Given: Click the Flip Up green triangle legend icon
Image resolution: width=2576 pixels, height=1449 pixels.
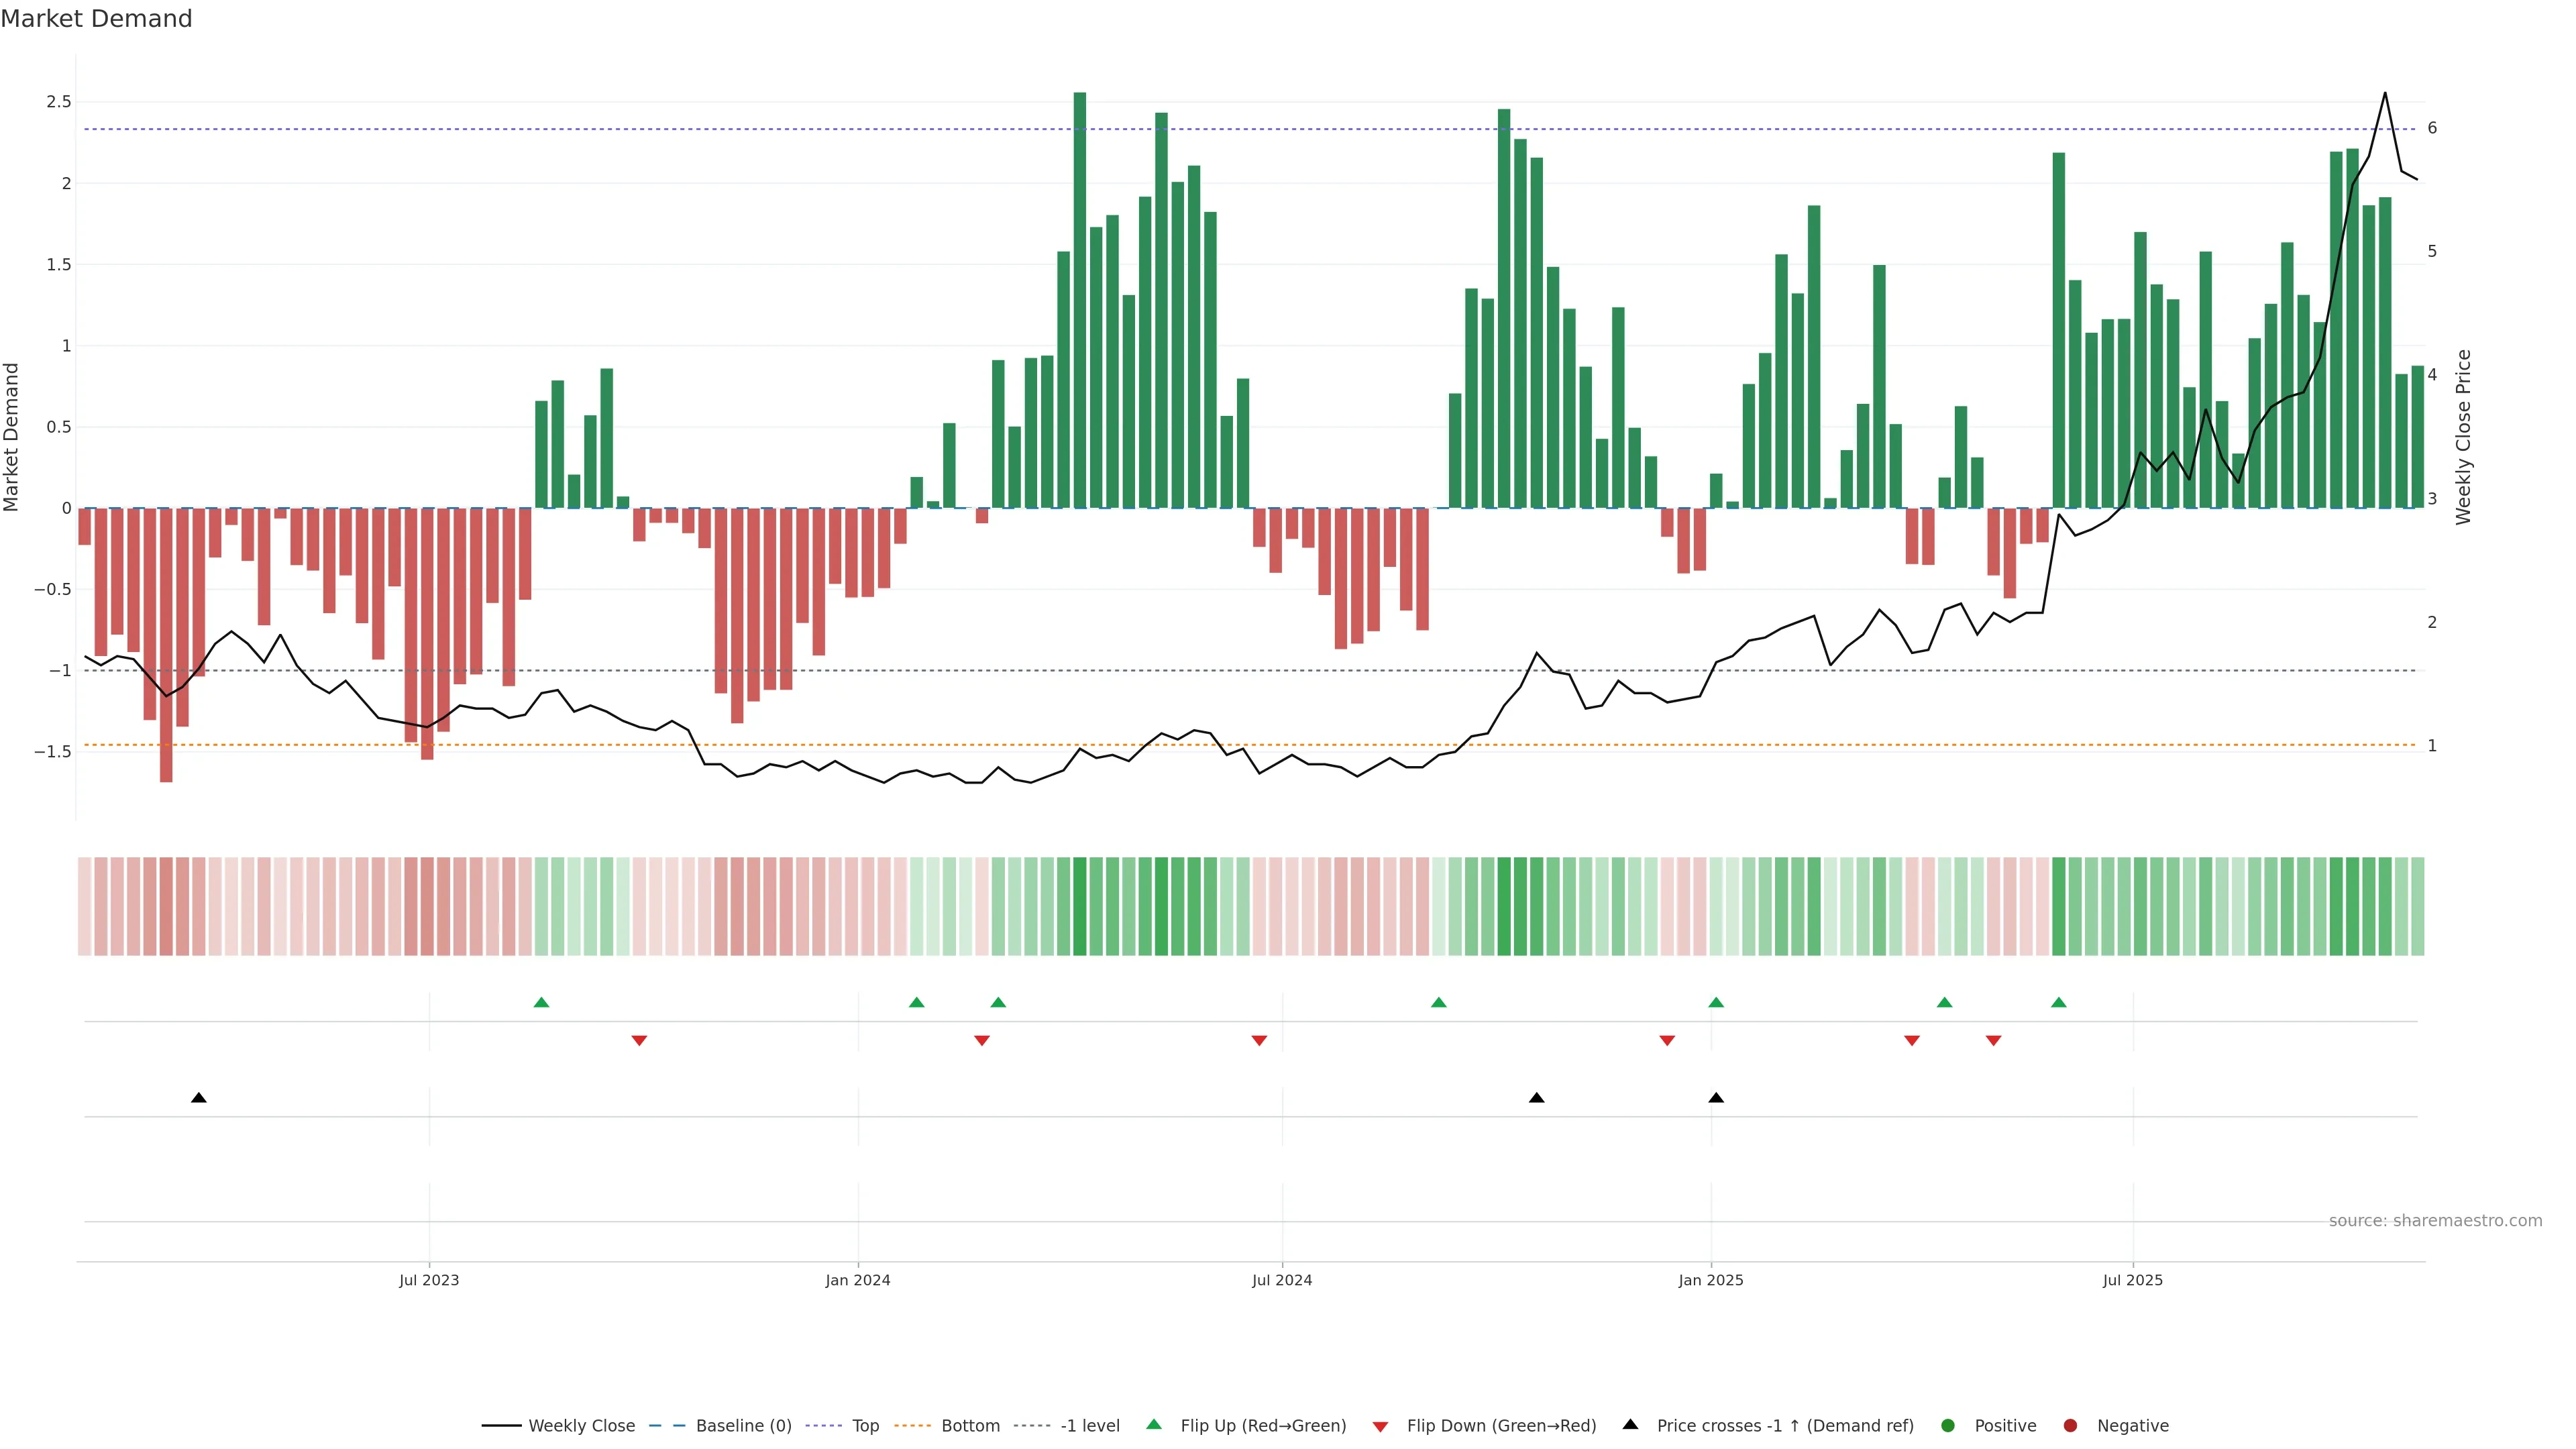Looking at the screenshot, I should (x=1154, y=1424).
